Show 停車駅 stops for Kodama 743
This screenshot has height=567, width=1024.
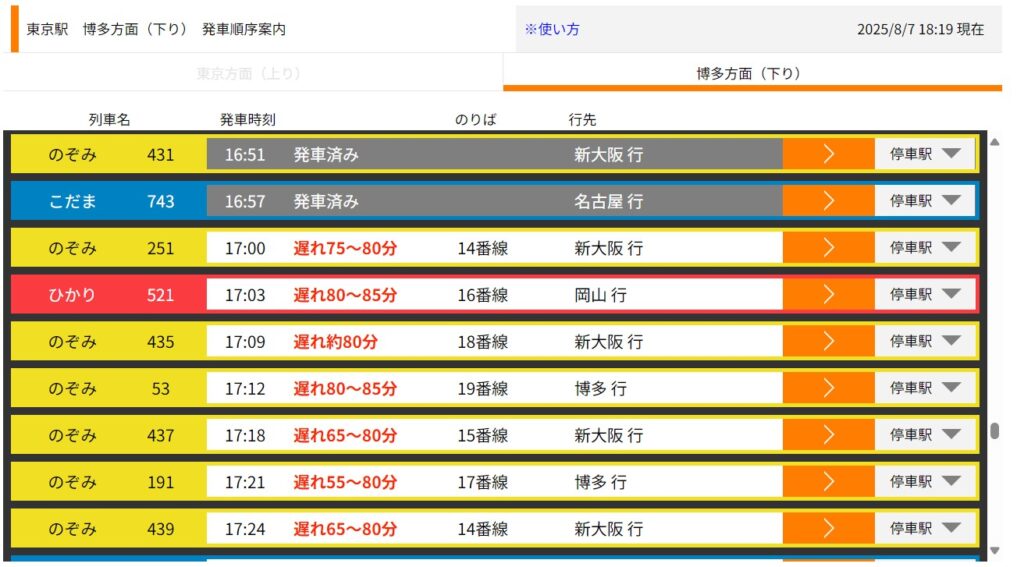coord(925,201)
